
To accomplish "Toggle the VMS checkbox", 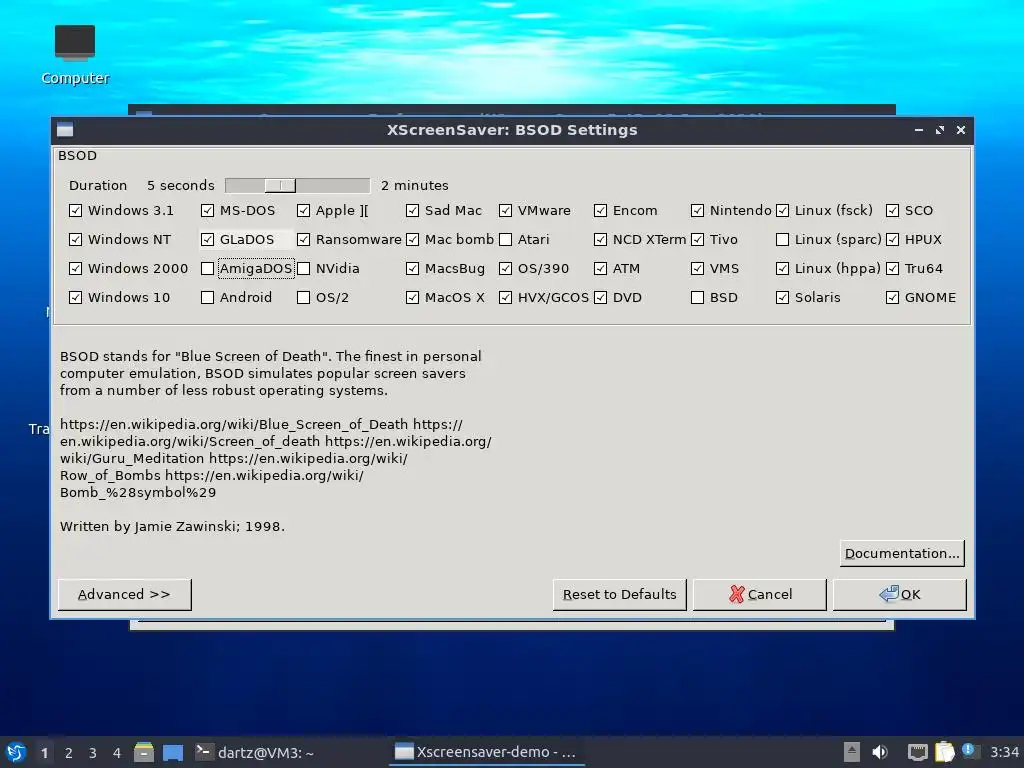I will (697, 268).
